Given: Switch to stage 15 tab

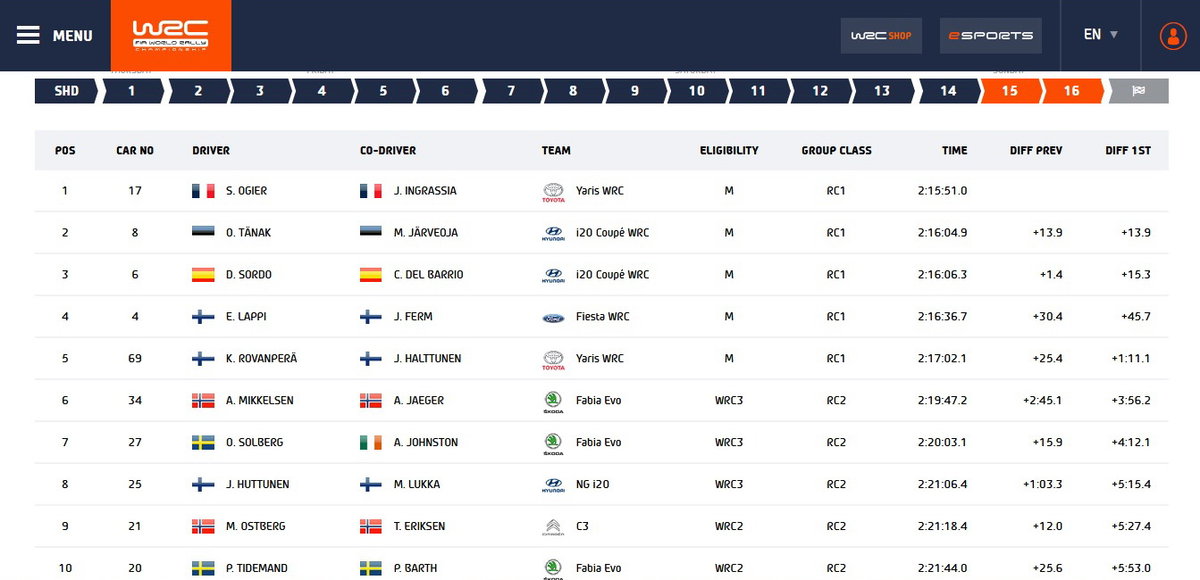Looking at the screenshot, I should (x=1012, y=91).
